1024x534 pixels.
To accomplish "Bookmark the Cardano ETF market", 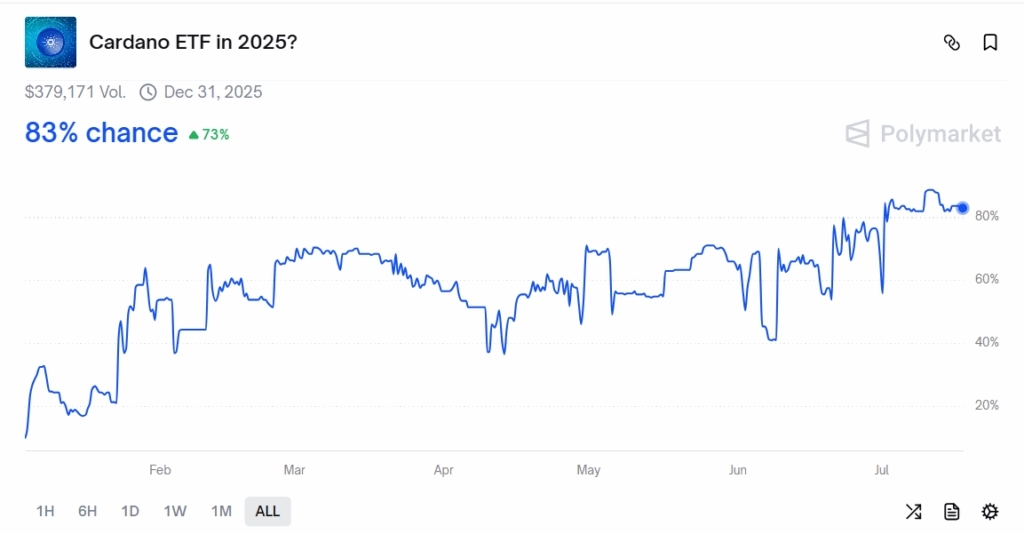I will [x=990, y=42].
